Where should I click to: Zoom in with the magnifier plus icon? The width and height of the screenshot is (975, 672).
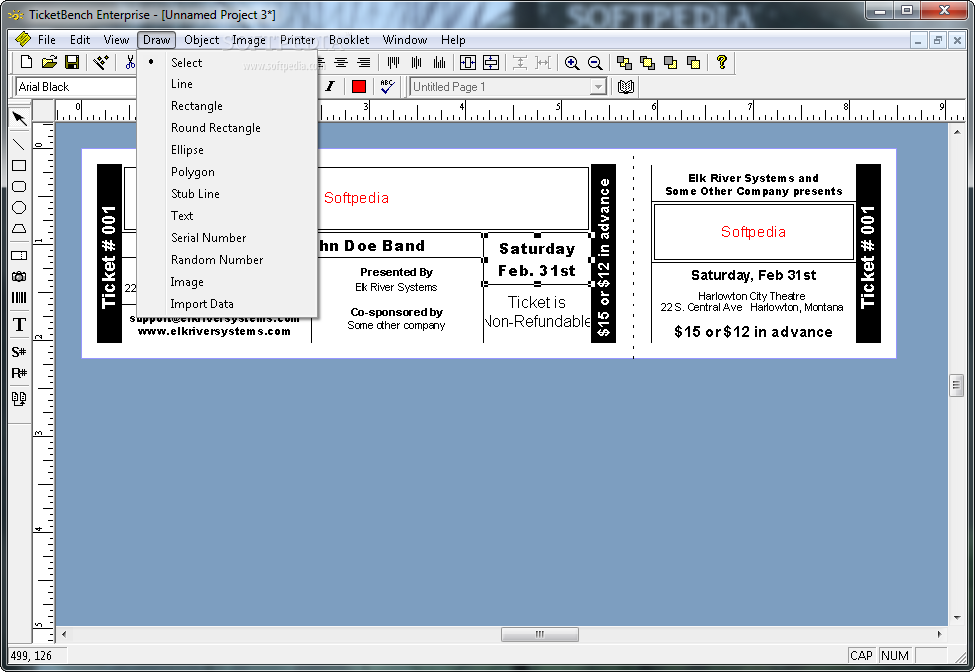572,62
